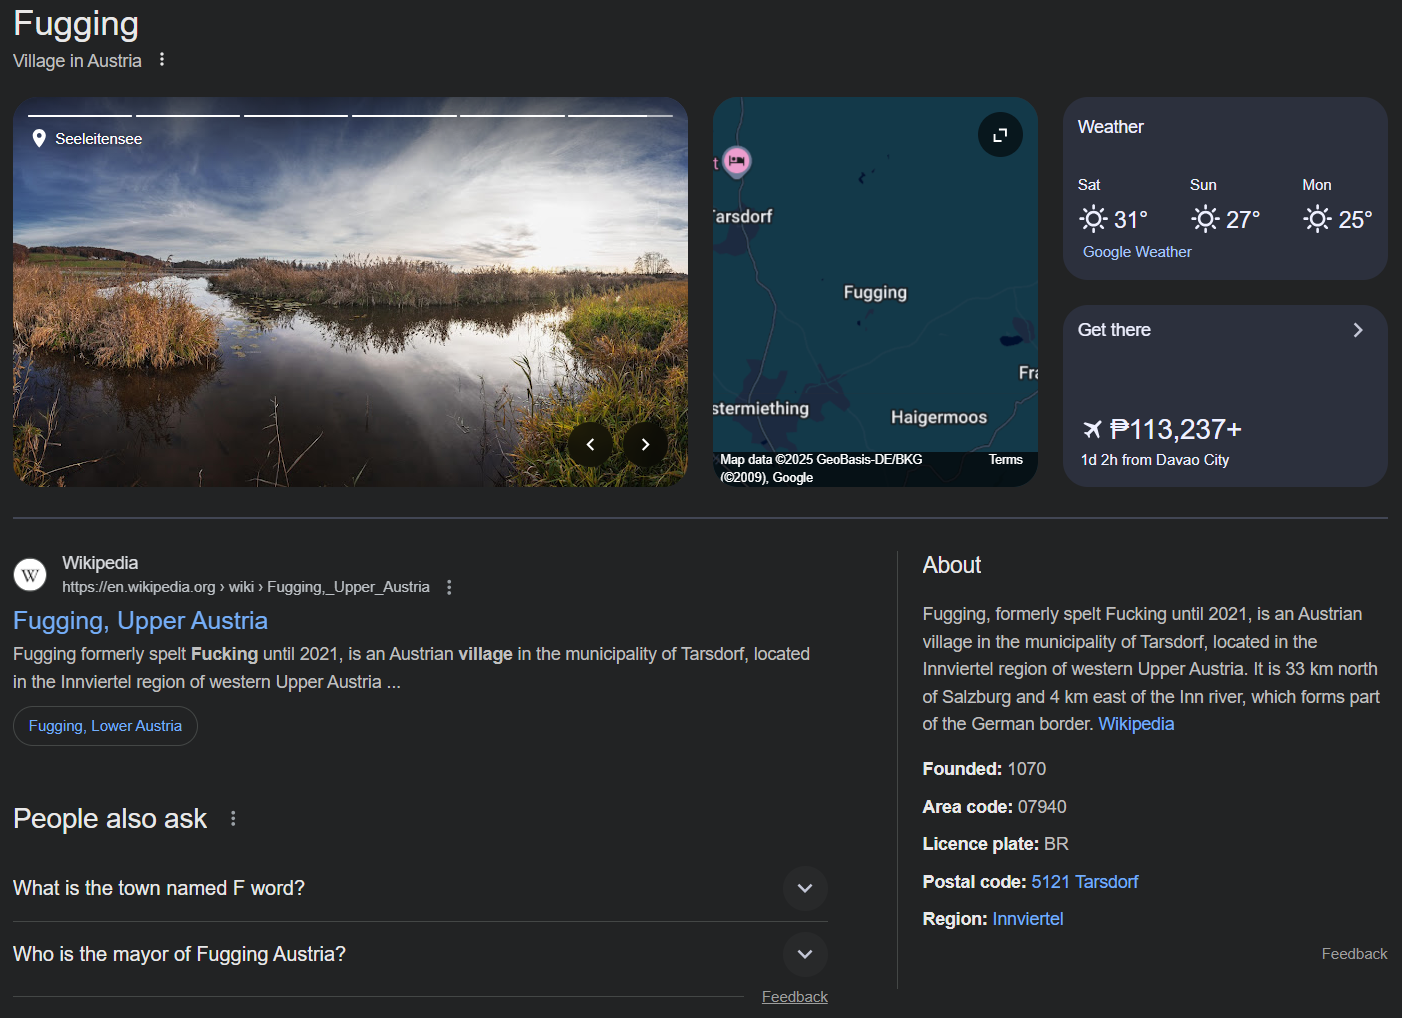Show previous photo in image carousel
The image size is (1402, 1018).
click(590, 444)
